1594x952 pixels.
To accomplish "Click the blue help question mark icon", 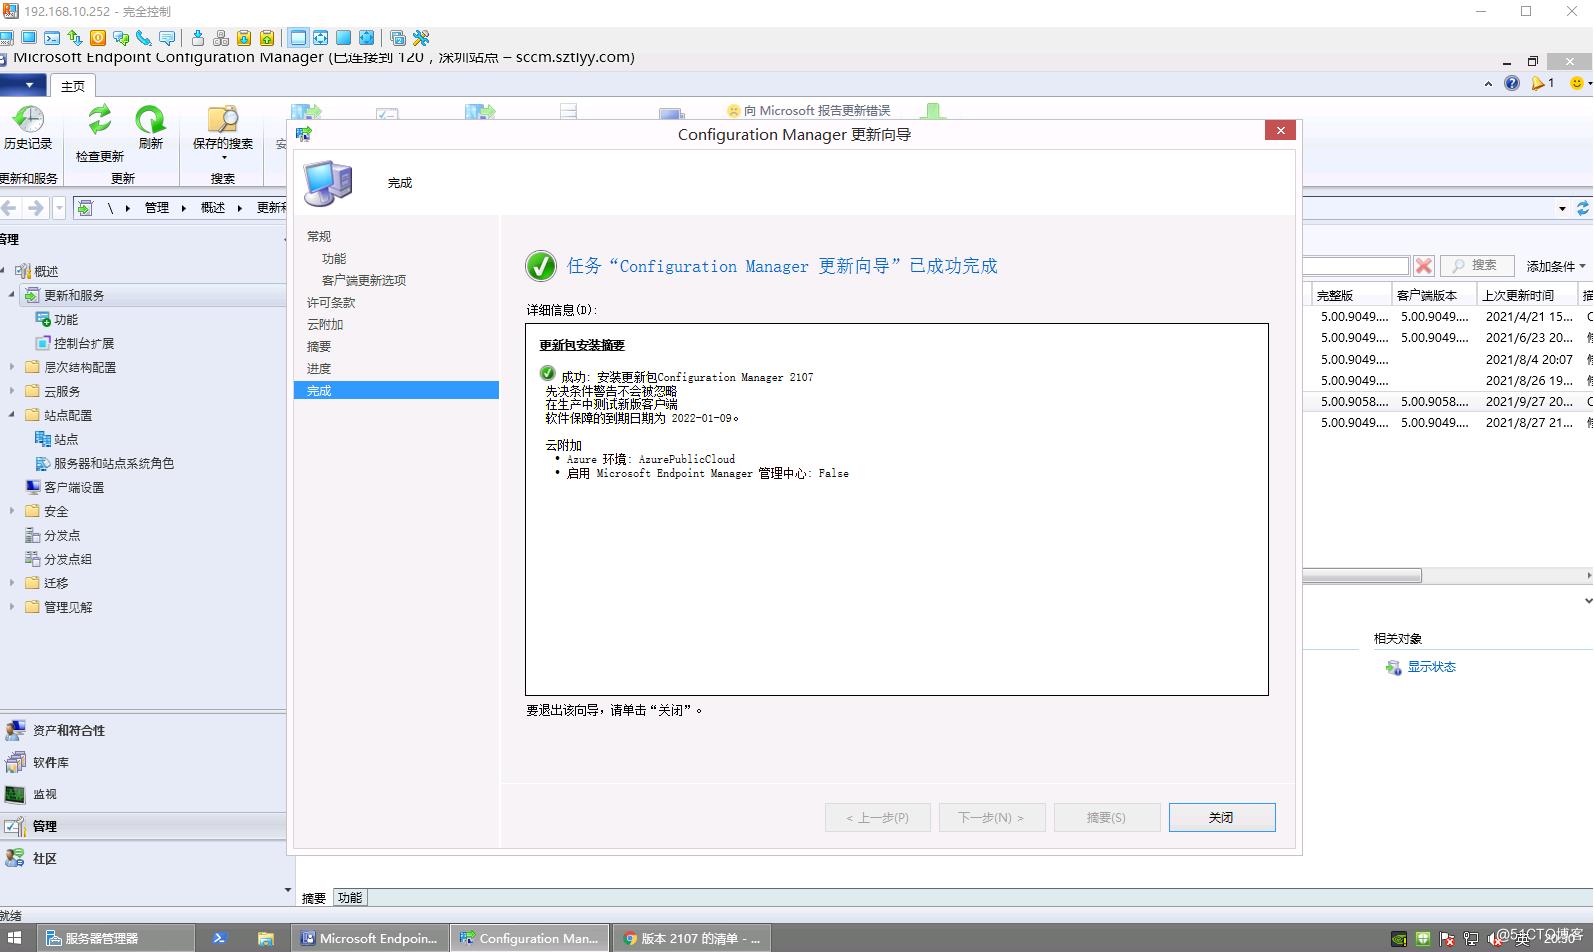I will [1512, 84].
